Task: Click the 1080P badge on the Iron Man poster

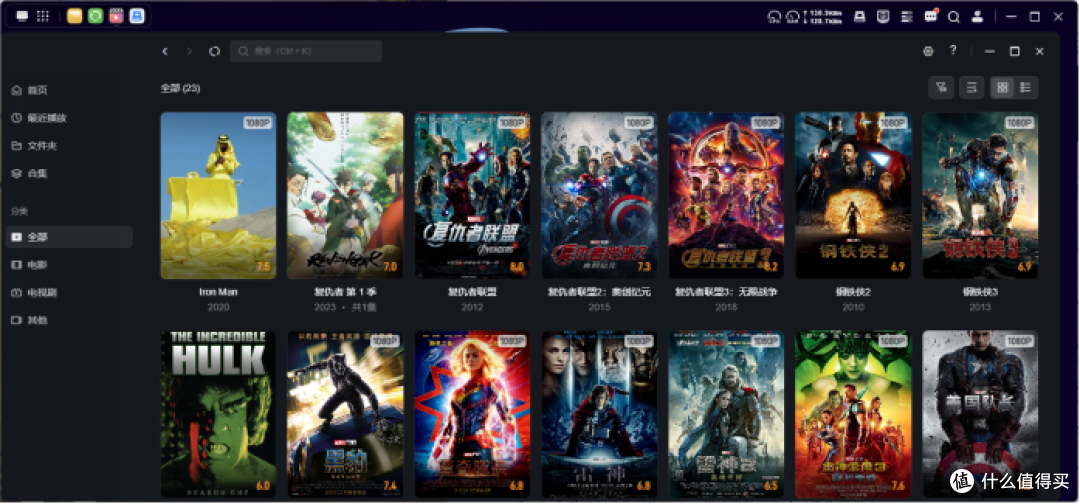Action: tap(258, 123)
